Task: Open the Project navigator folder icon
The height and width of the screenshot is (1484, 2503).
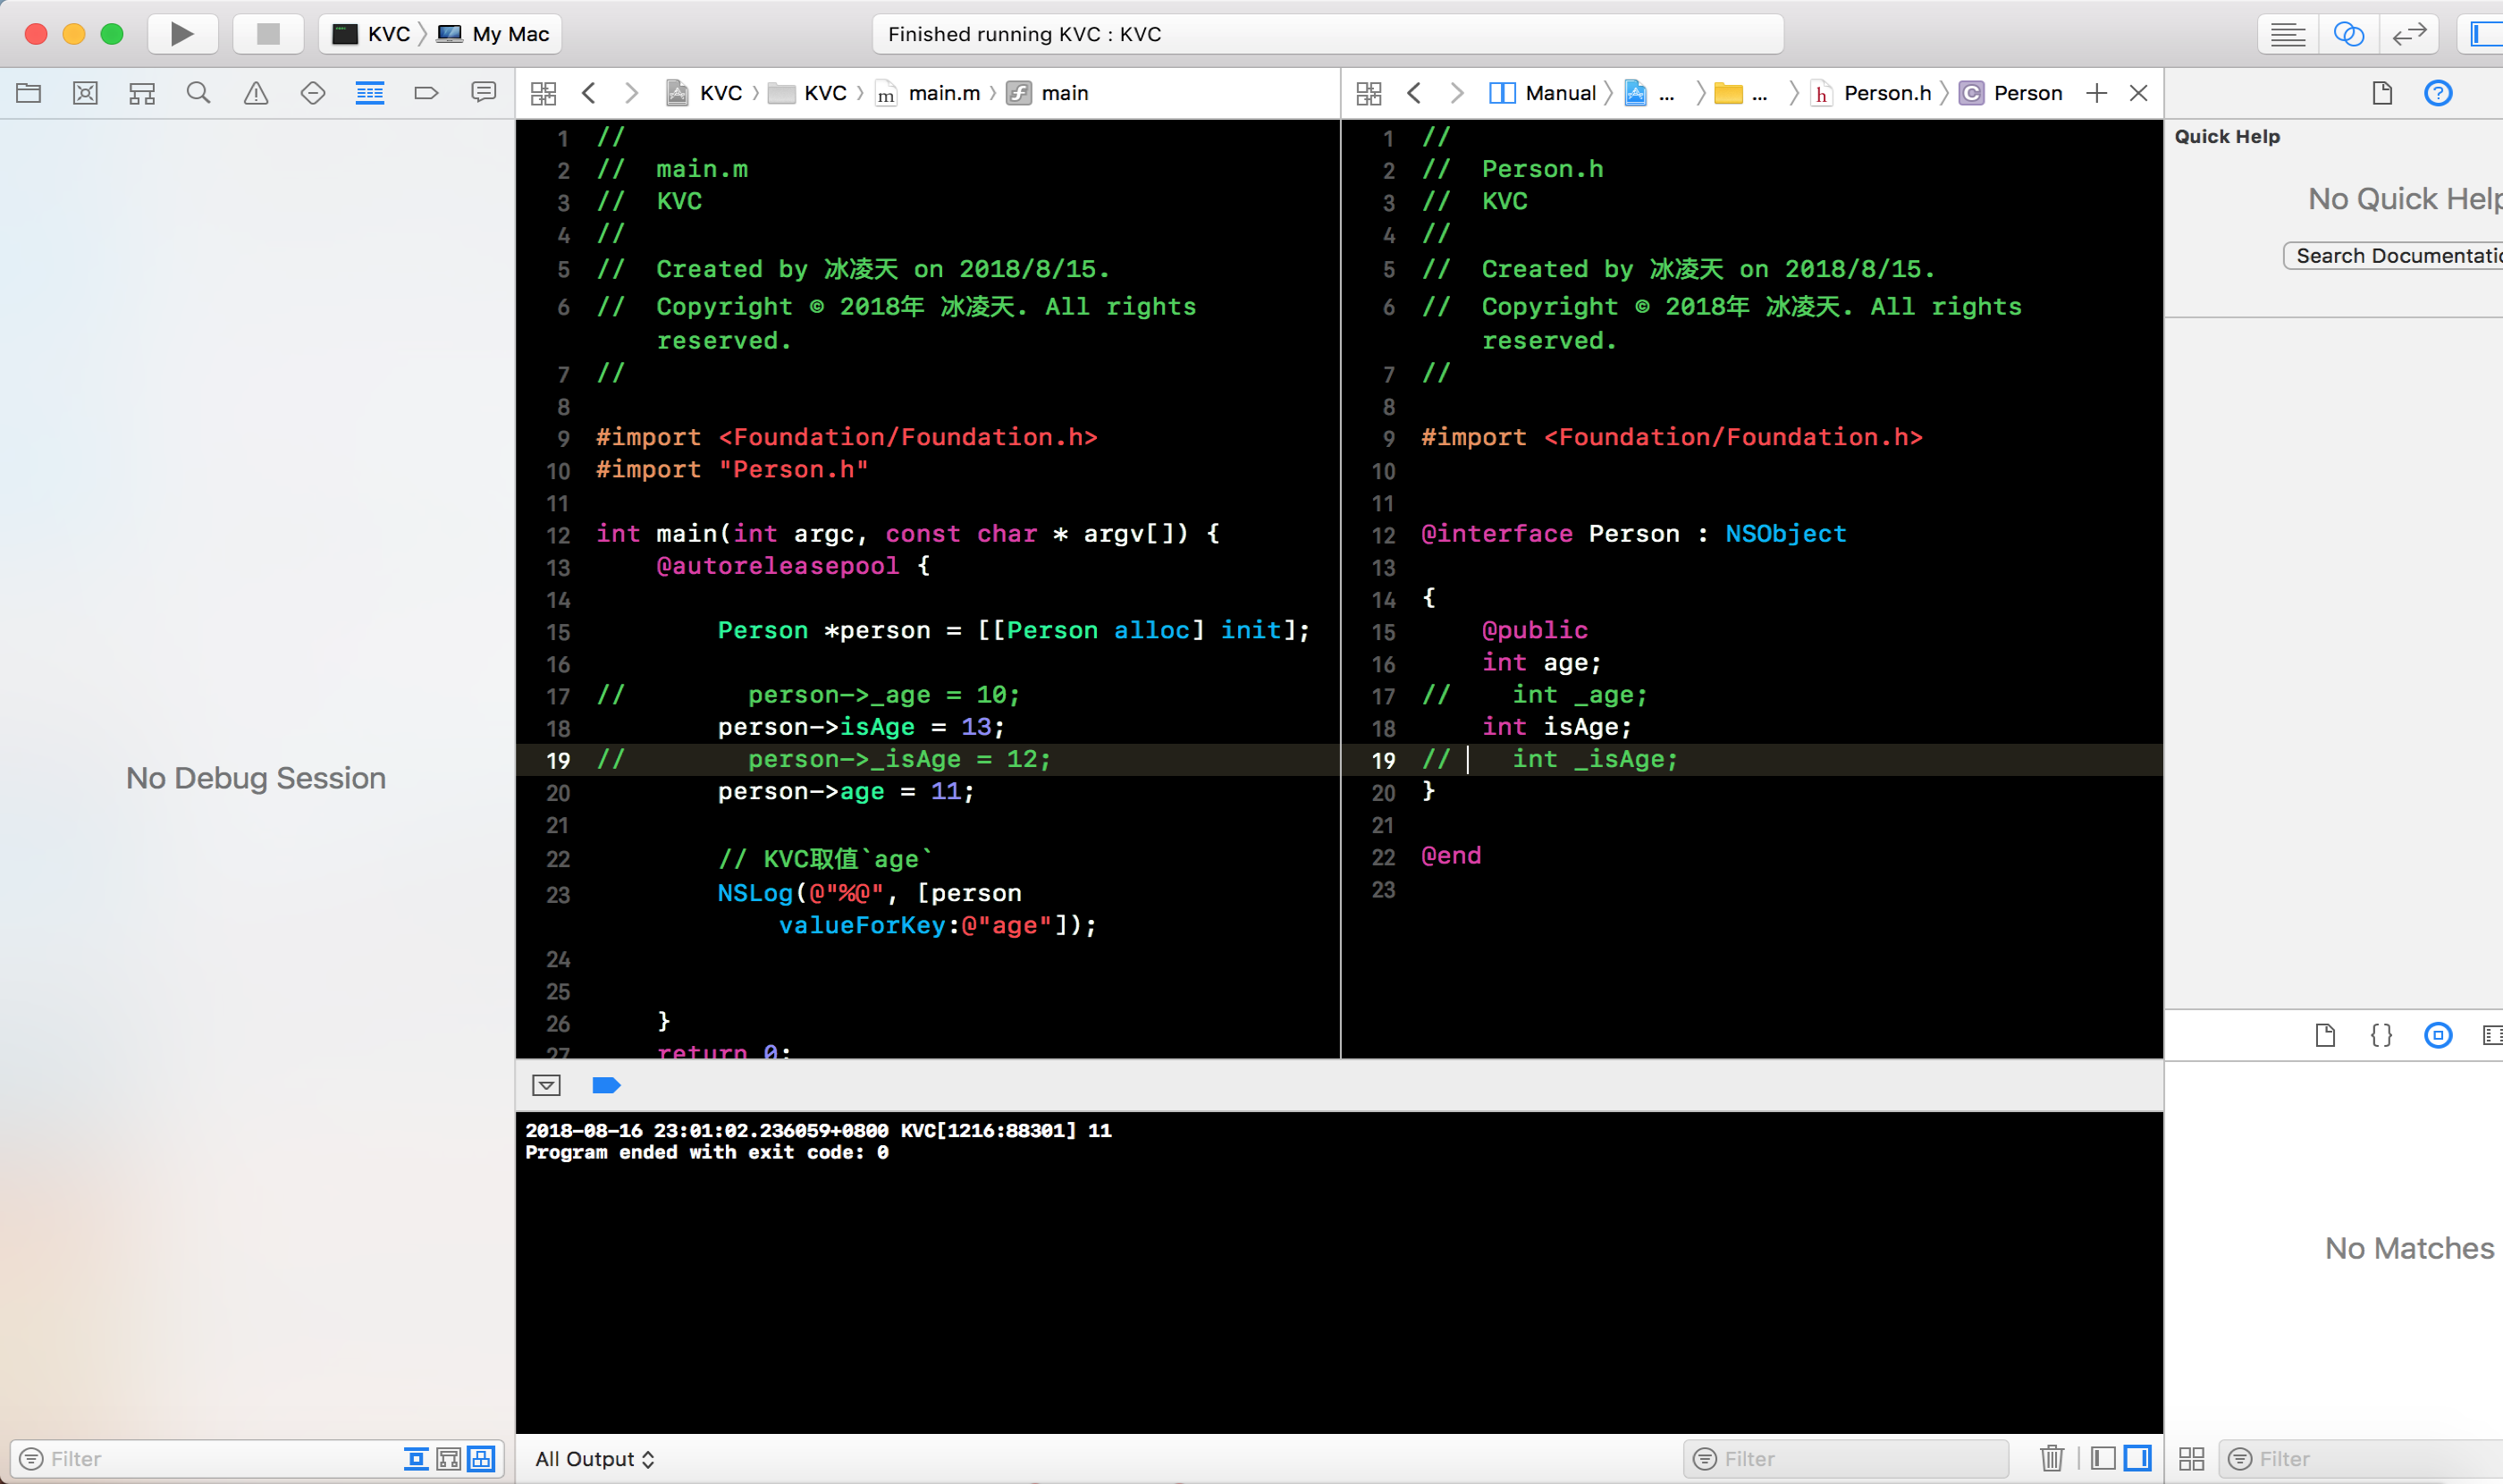Action: tap(29, 93)
